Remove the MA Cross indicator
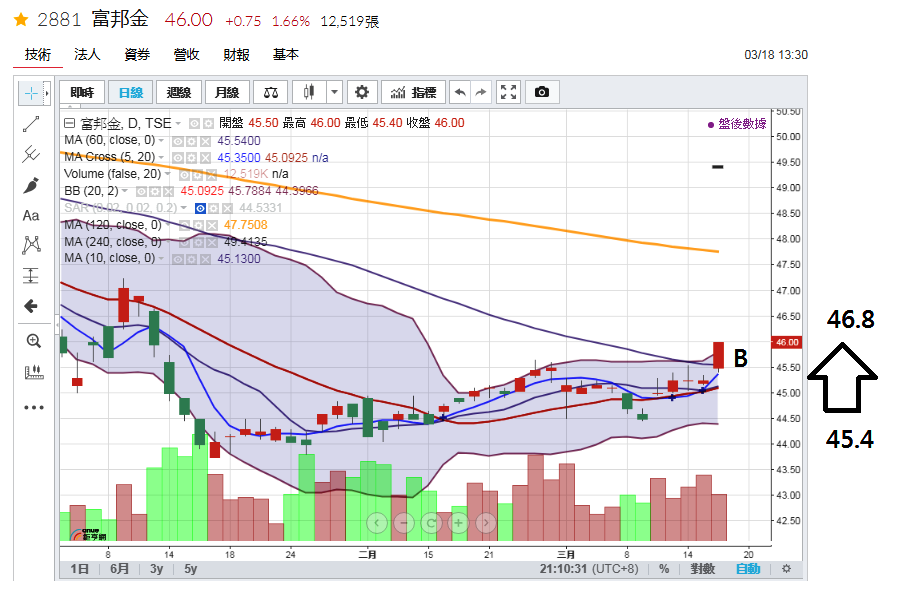 pyautogui.click(x=205, y=158)
